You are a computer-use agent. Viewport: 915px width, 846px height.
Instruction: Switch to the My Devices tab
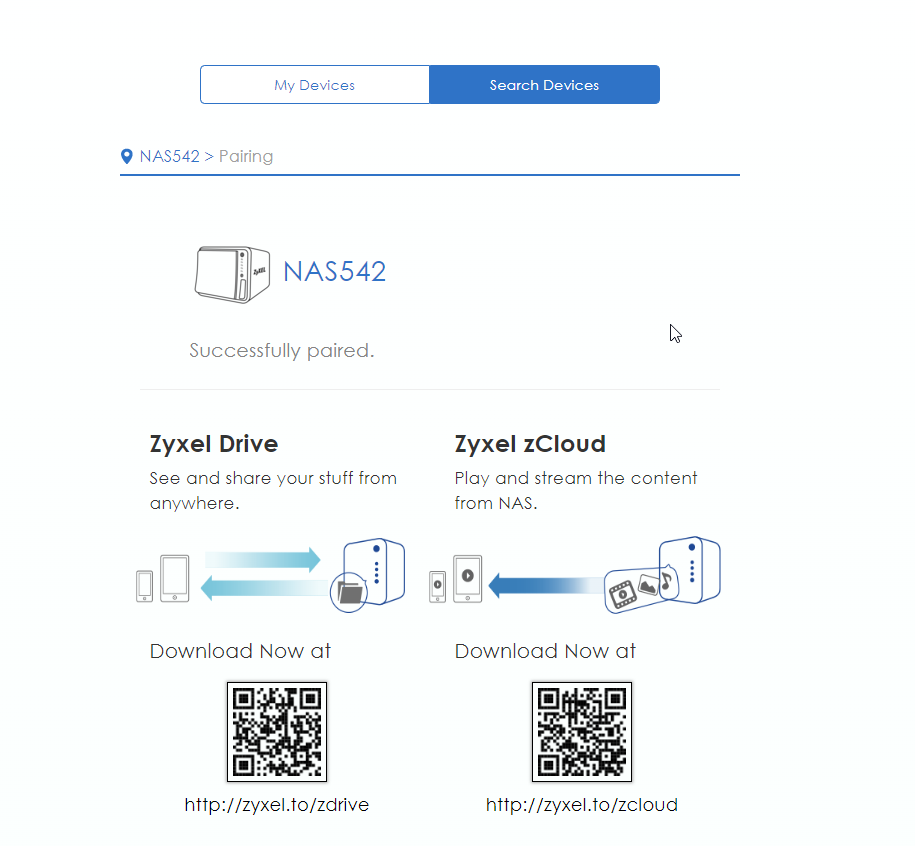pos(315,85)
